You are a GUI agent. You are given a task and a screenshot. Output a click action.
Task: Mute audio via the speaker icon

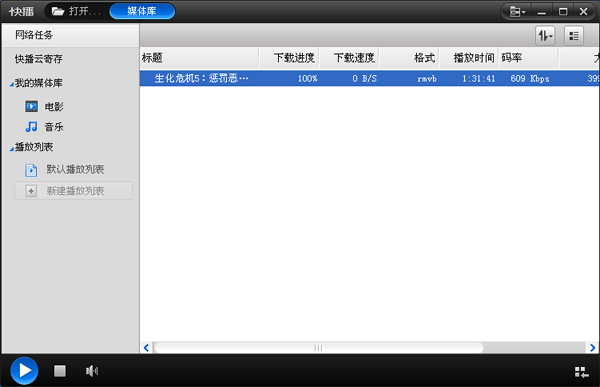(92, 371)
